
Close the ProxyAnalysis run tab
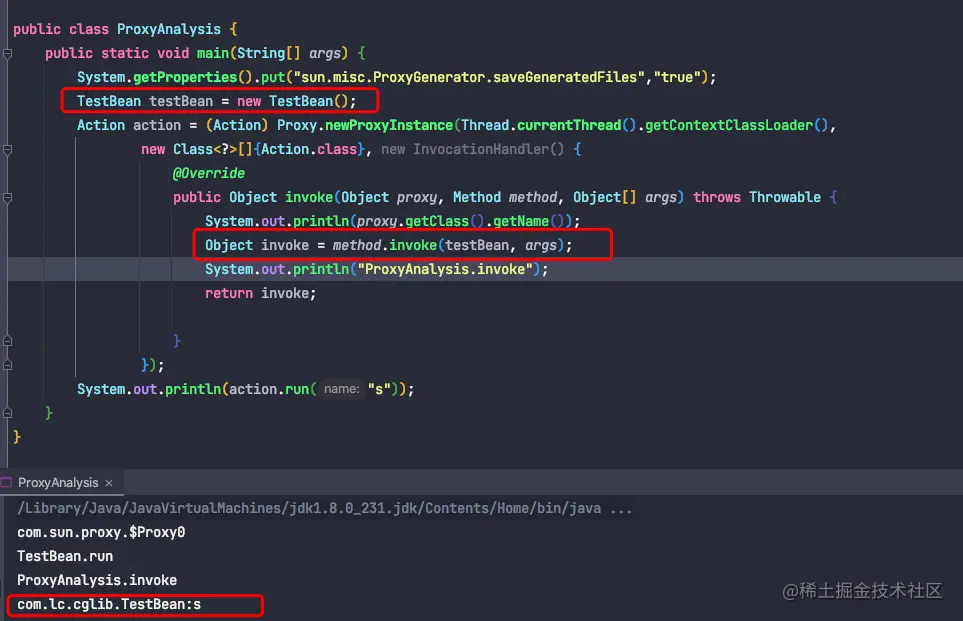(x=109, y=483)
